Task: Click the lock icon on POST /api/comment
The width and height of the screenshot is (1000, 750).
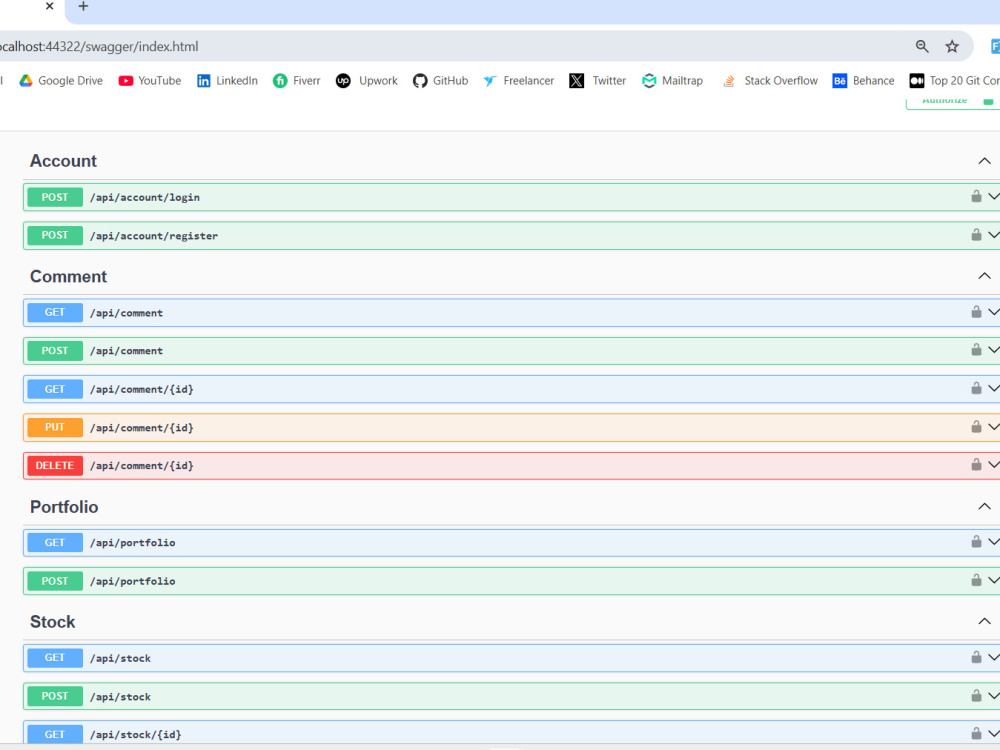Action: coord(976,349)
